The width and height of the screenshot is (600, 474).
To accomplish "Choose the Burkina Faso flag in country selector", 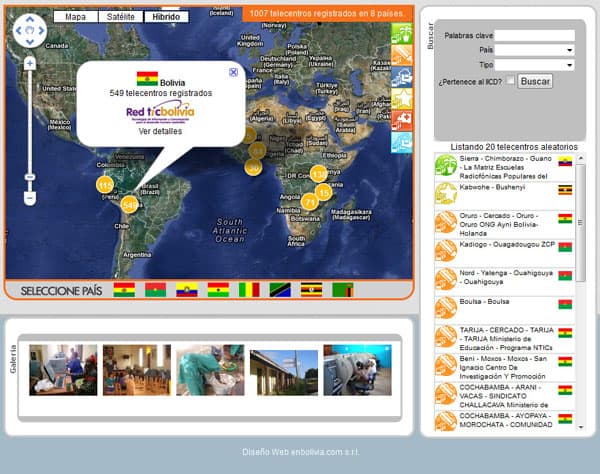I will tap(155, 290).
